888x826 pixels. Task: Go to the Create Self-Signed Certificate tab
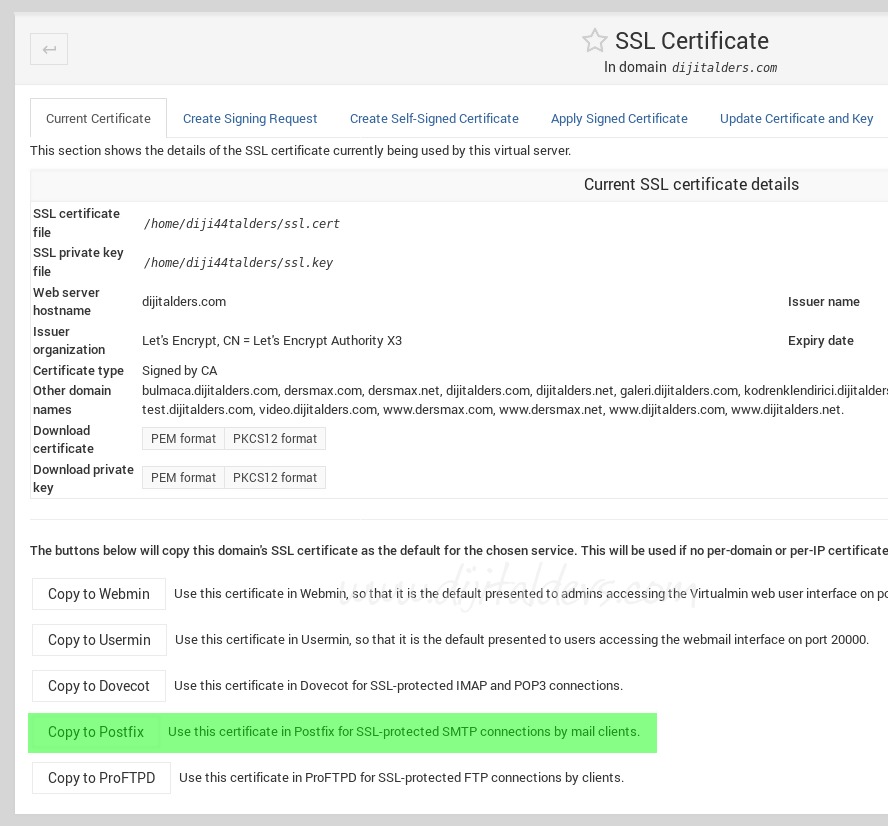[434, 118]
